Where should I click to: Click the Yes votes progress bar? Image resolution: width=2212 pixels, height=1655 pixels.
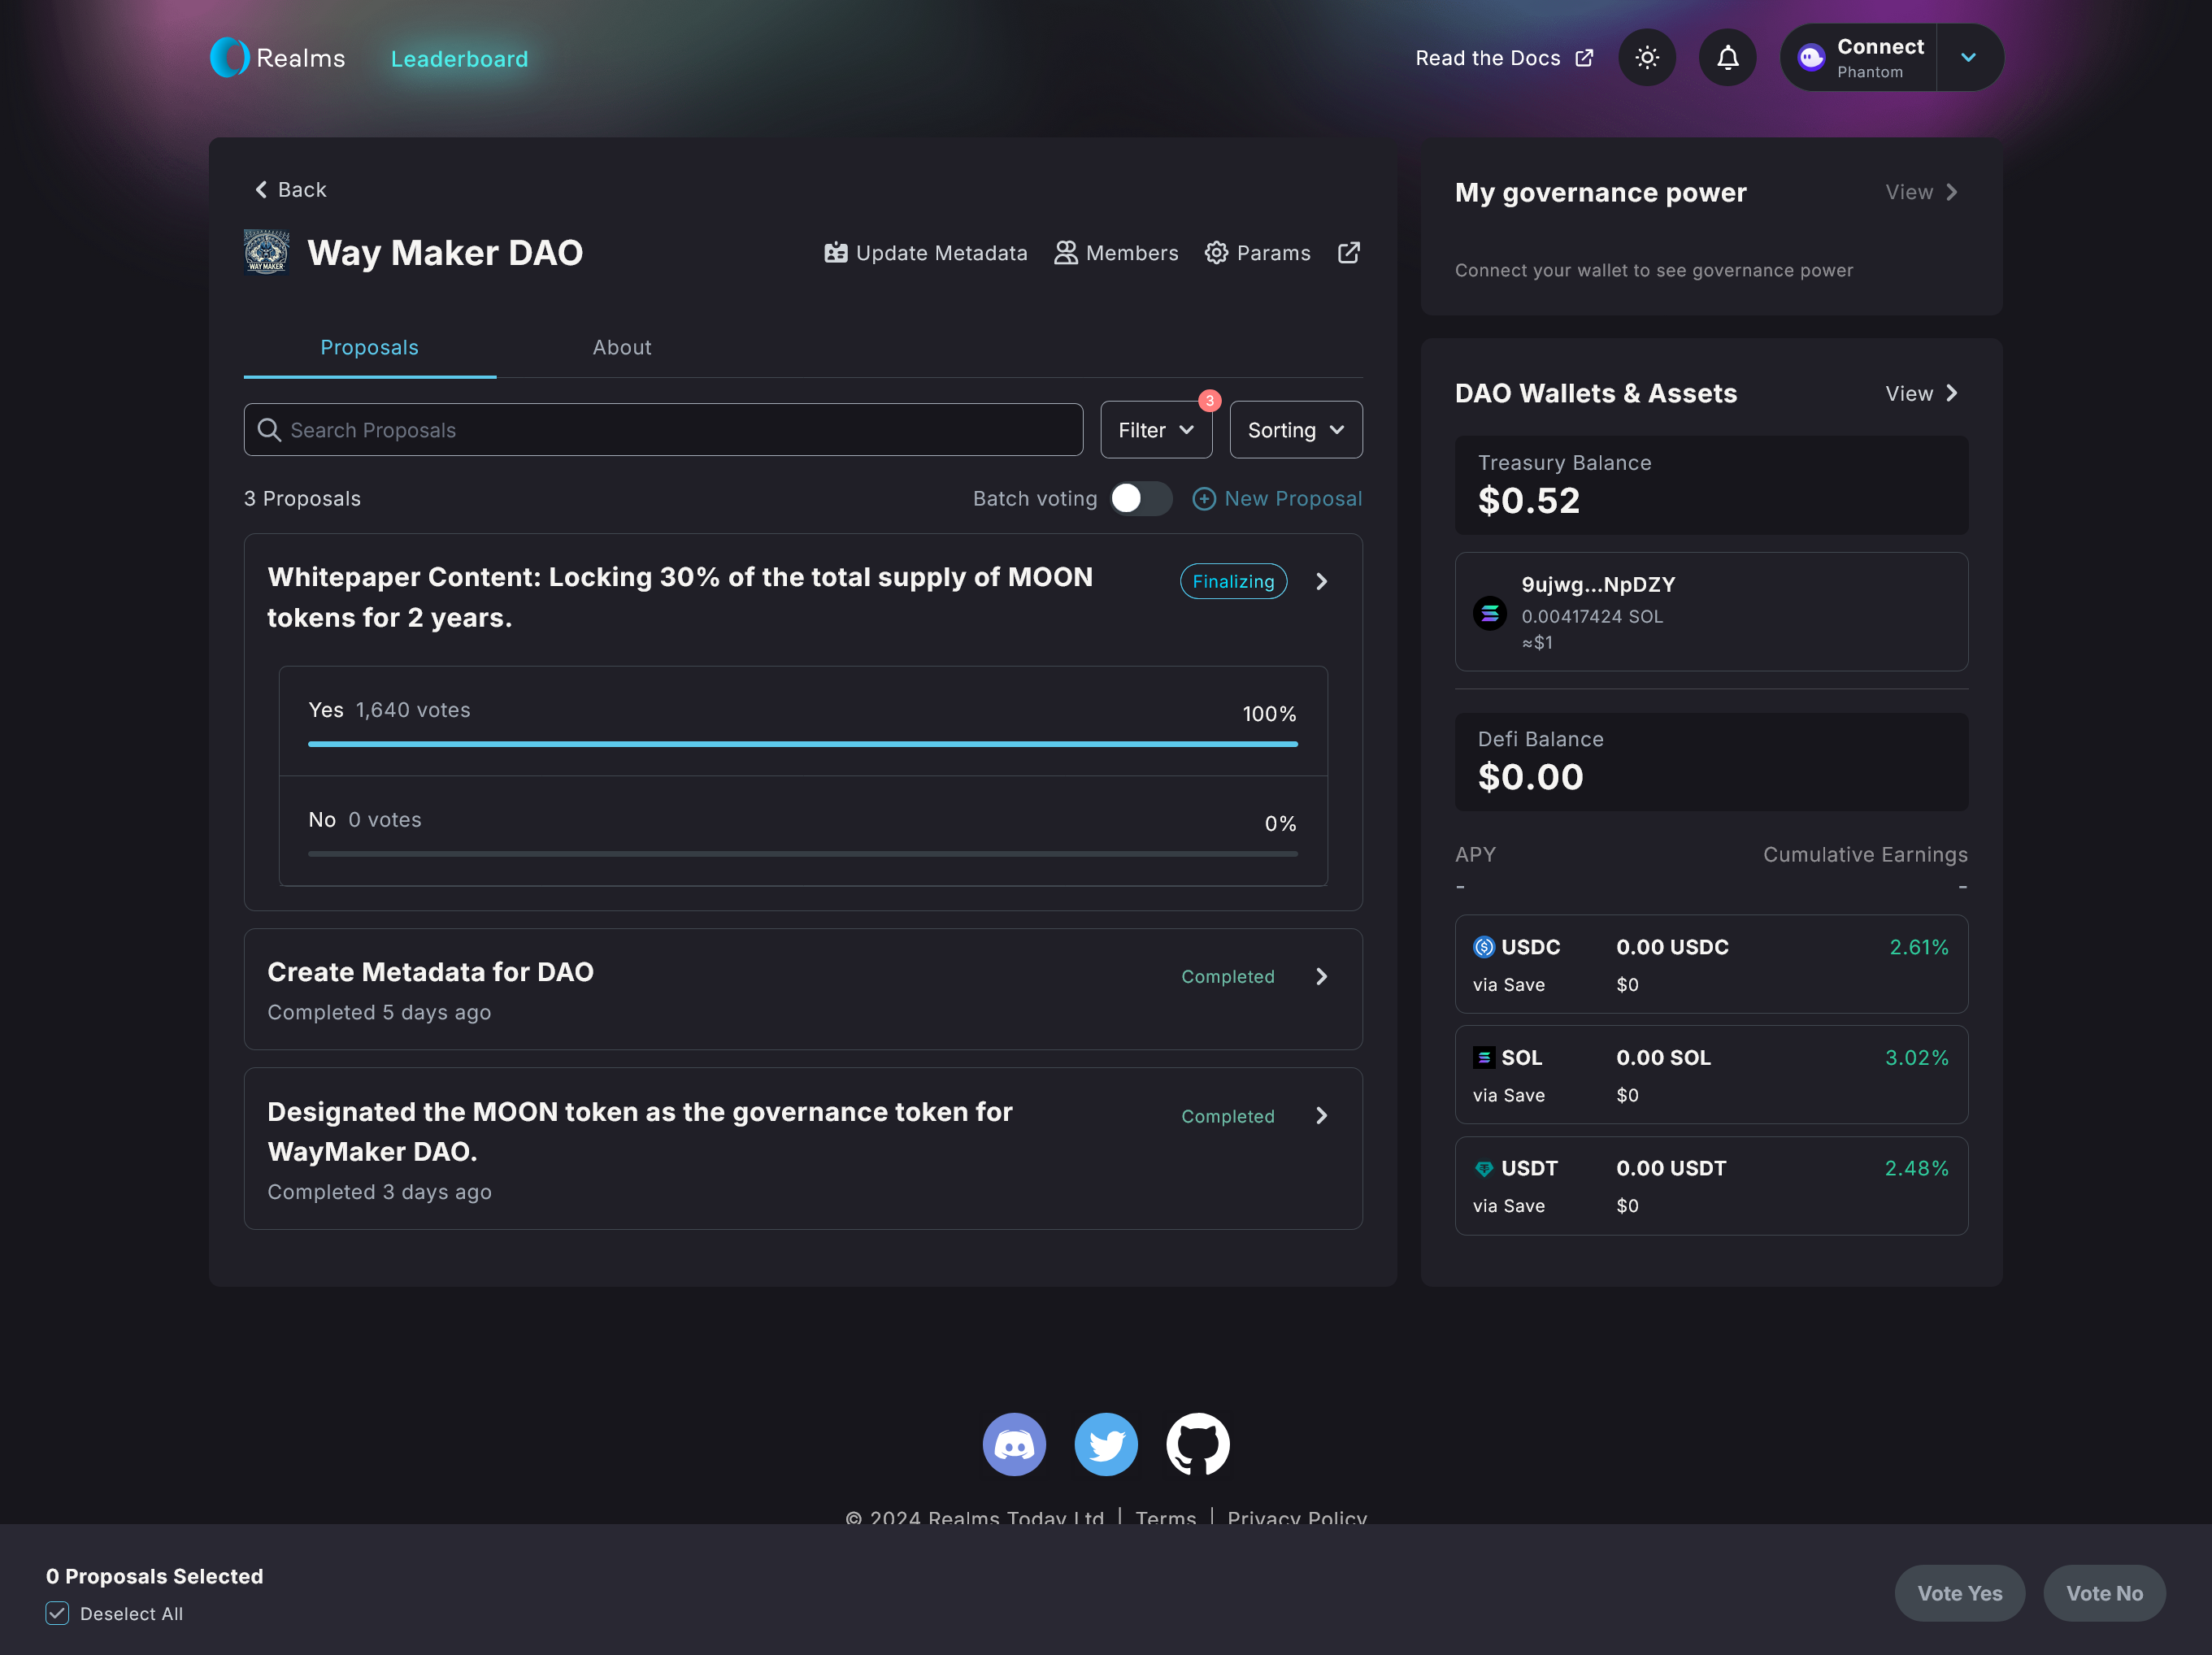[803, 744]
